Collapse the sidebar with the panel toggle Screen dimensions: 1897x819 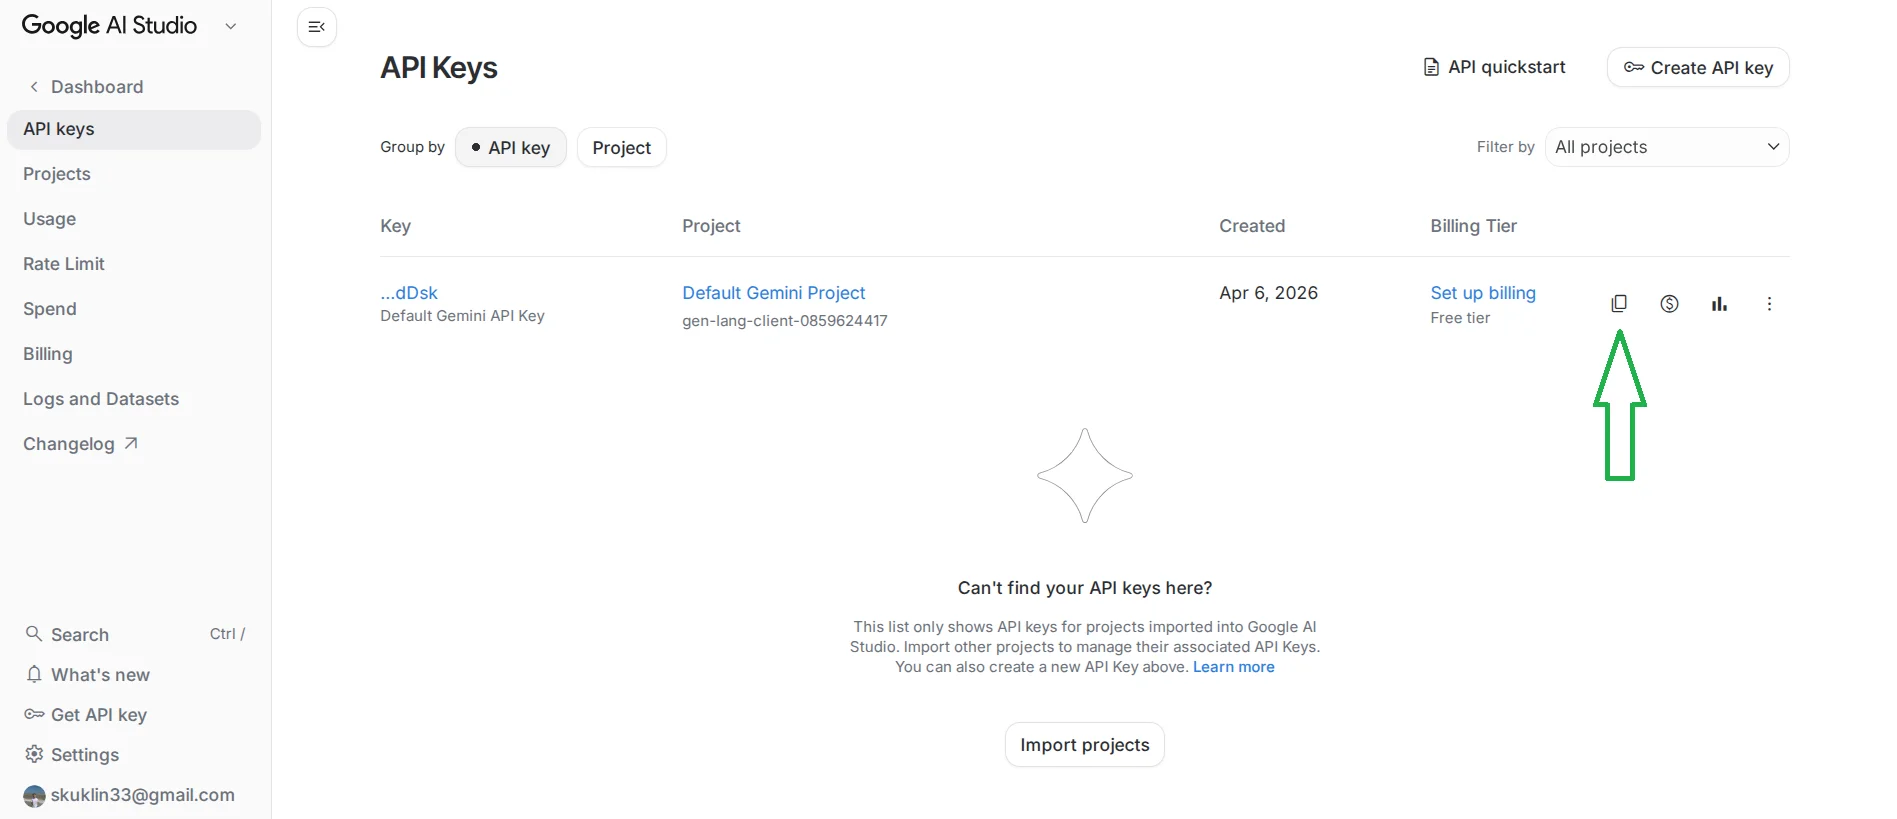coord(316,27)
